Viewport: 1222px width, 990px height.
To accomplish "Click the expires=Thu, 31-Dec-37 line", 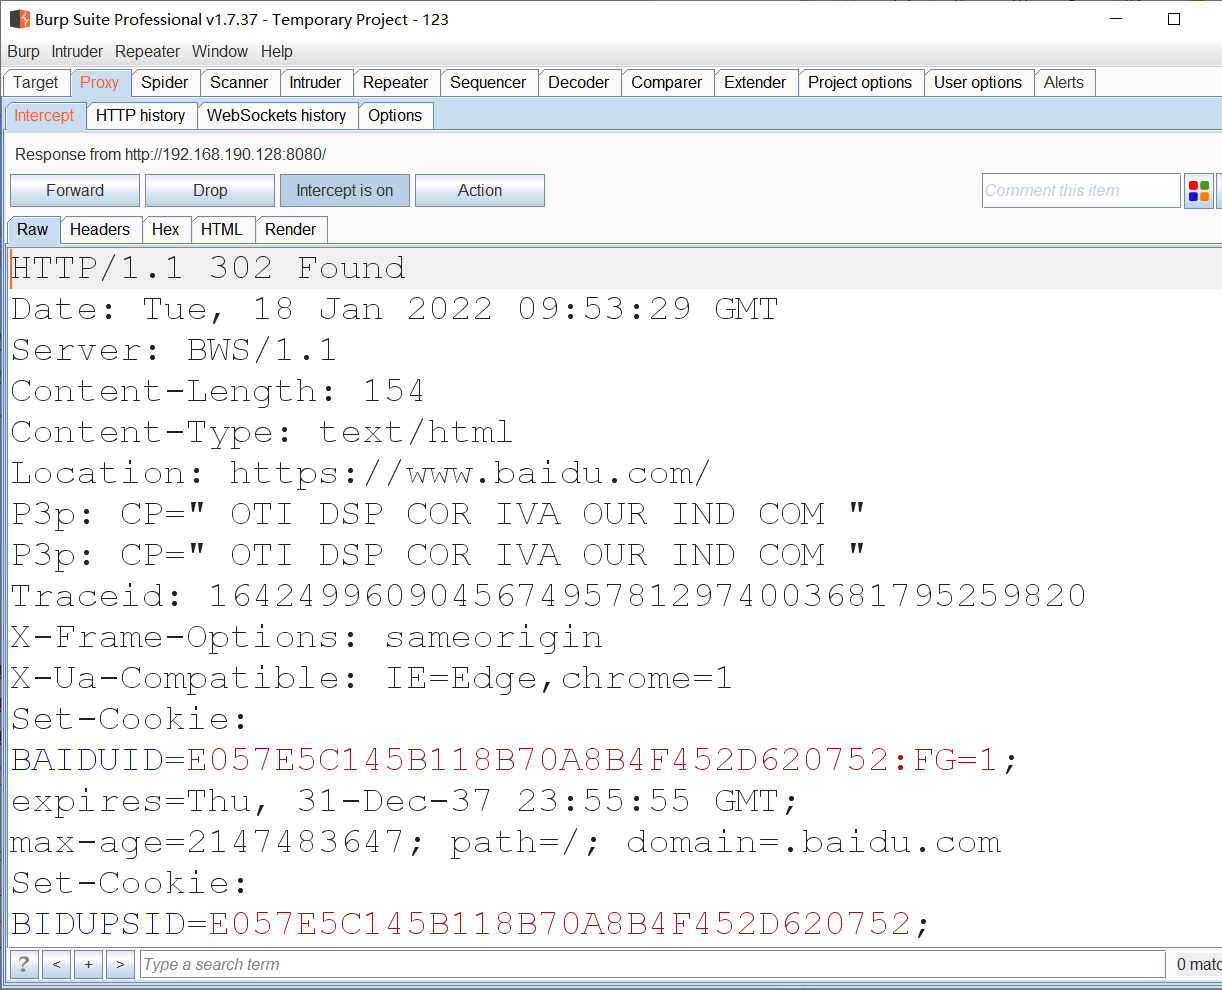I will (404, 801).
